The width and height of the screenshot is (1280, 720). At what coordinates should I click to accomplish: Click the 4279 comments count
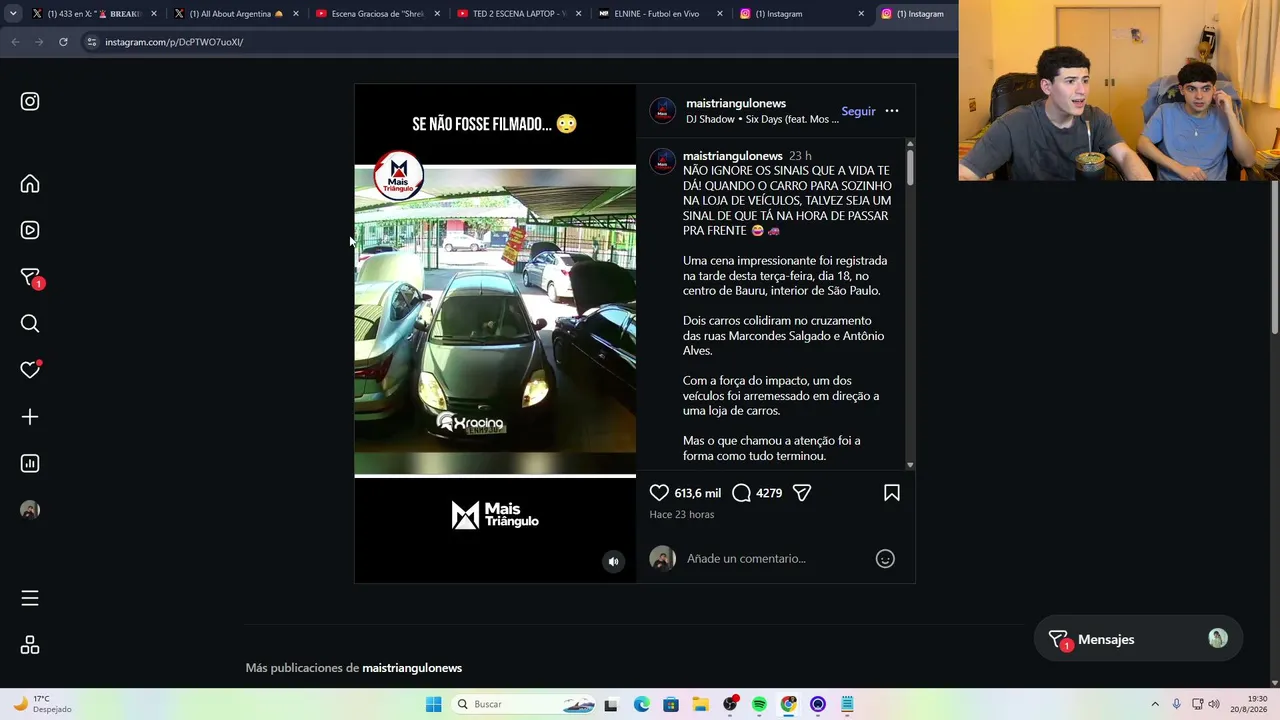769,493
